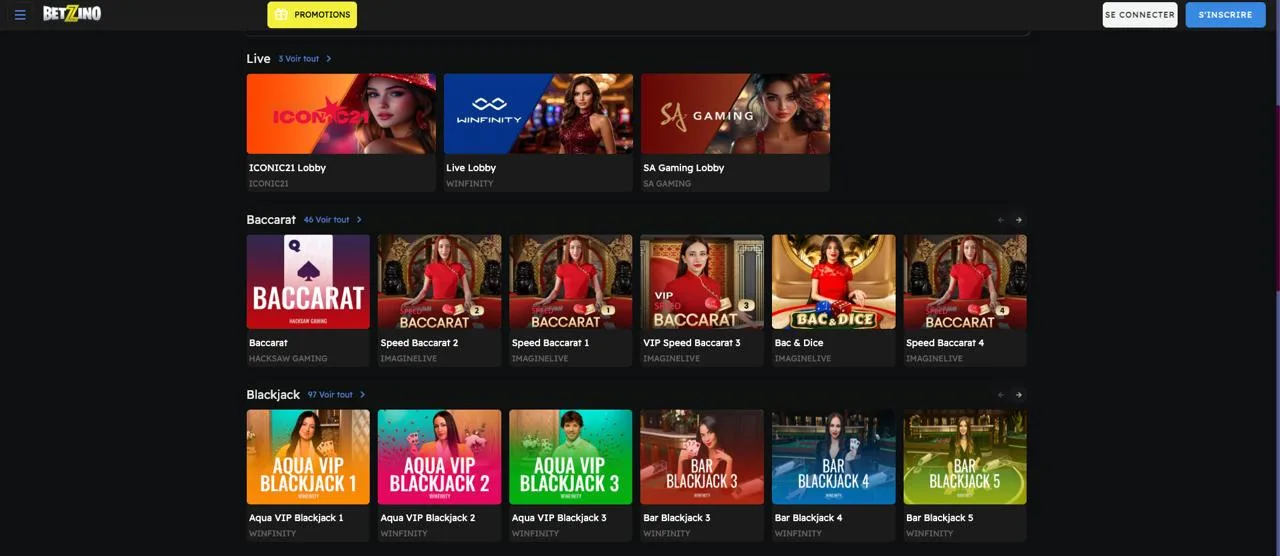Open Baccarat 'Voir tout' link
Screen dimensions: 1280x556
coord(333,220)
